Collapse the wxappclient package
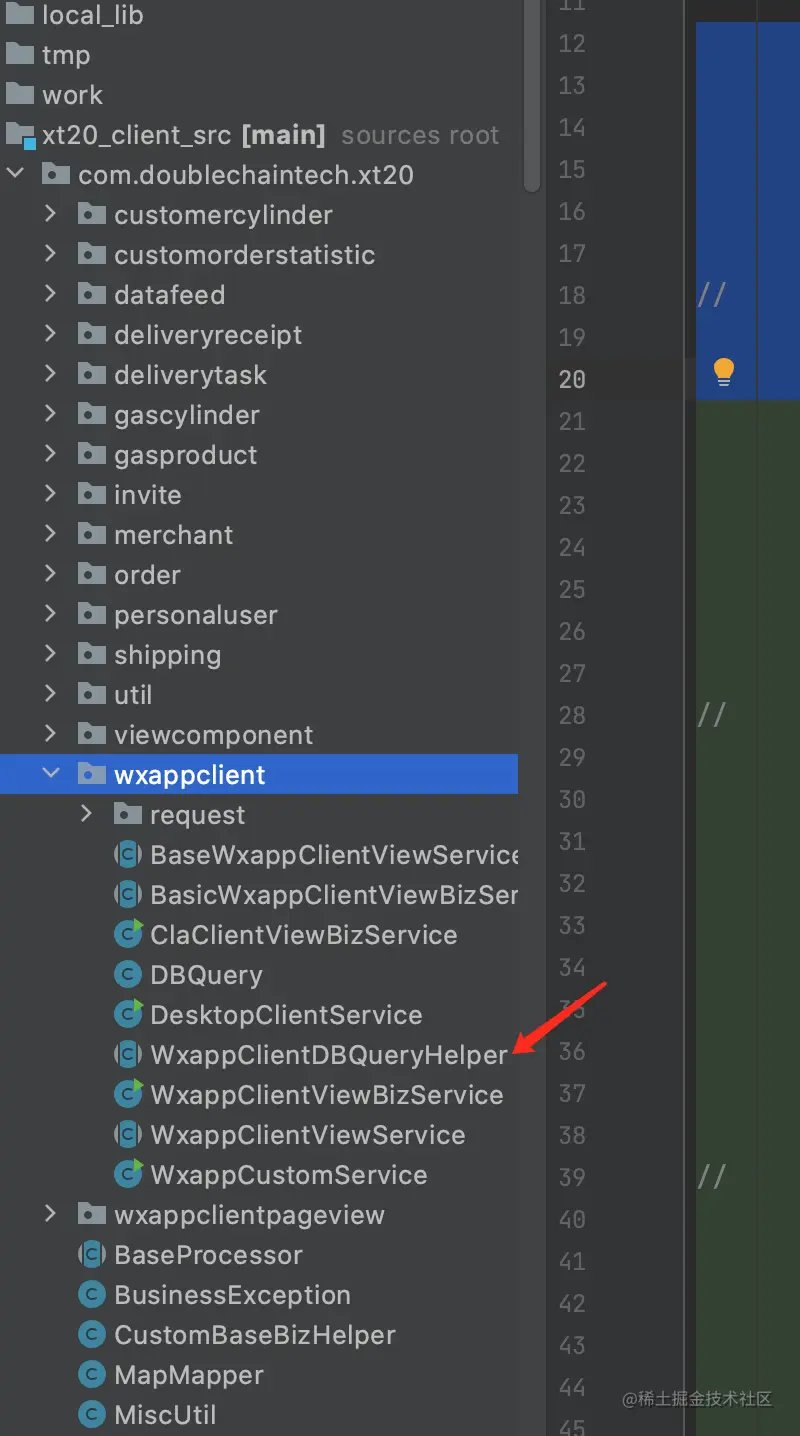The width and height of the screenshot is (800, 1436). (51, 775)
